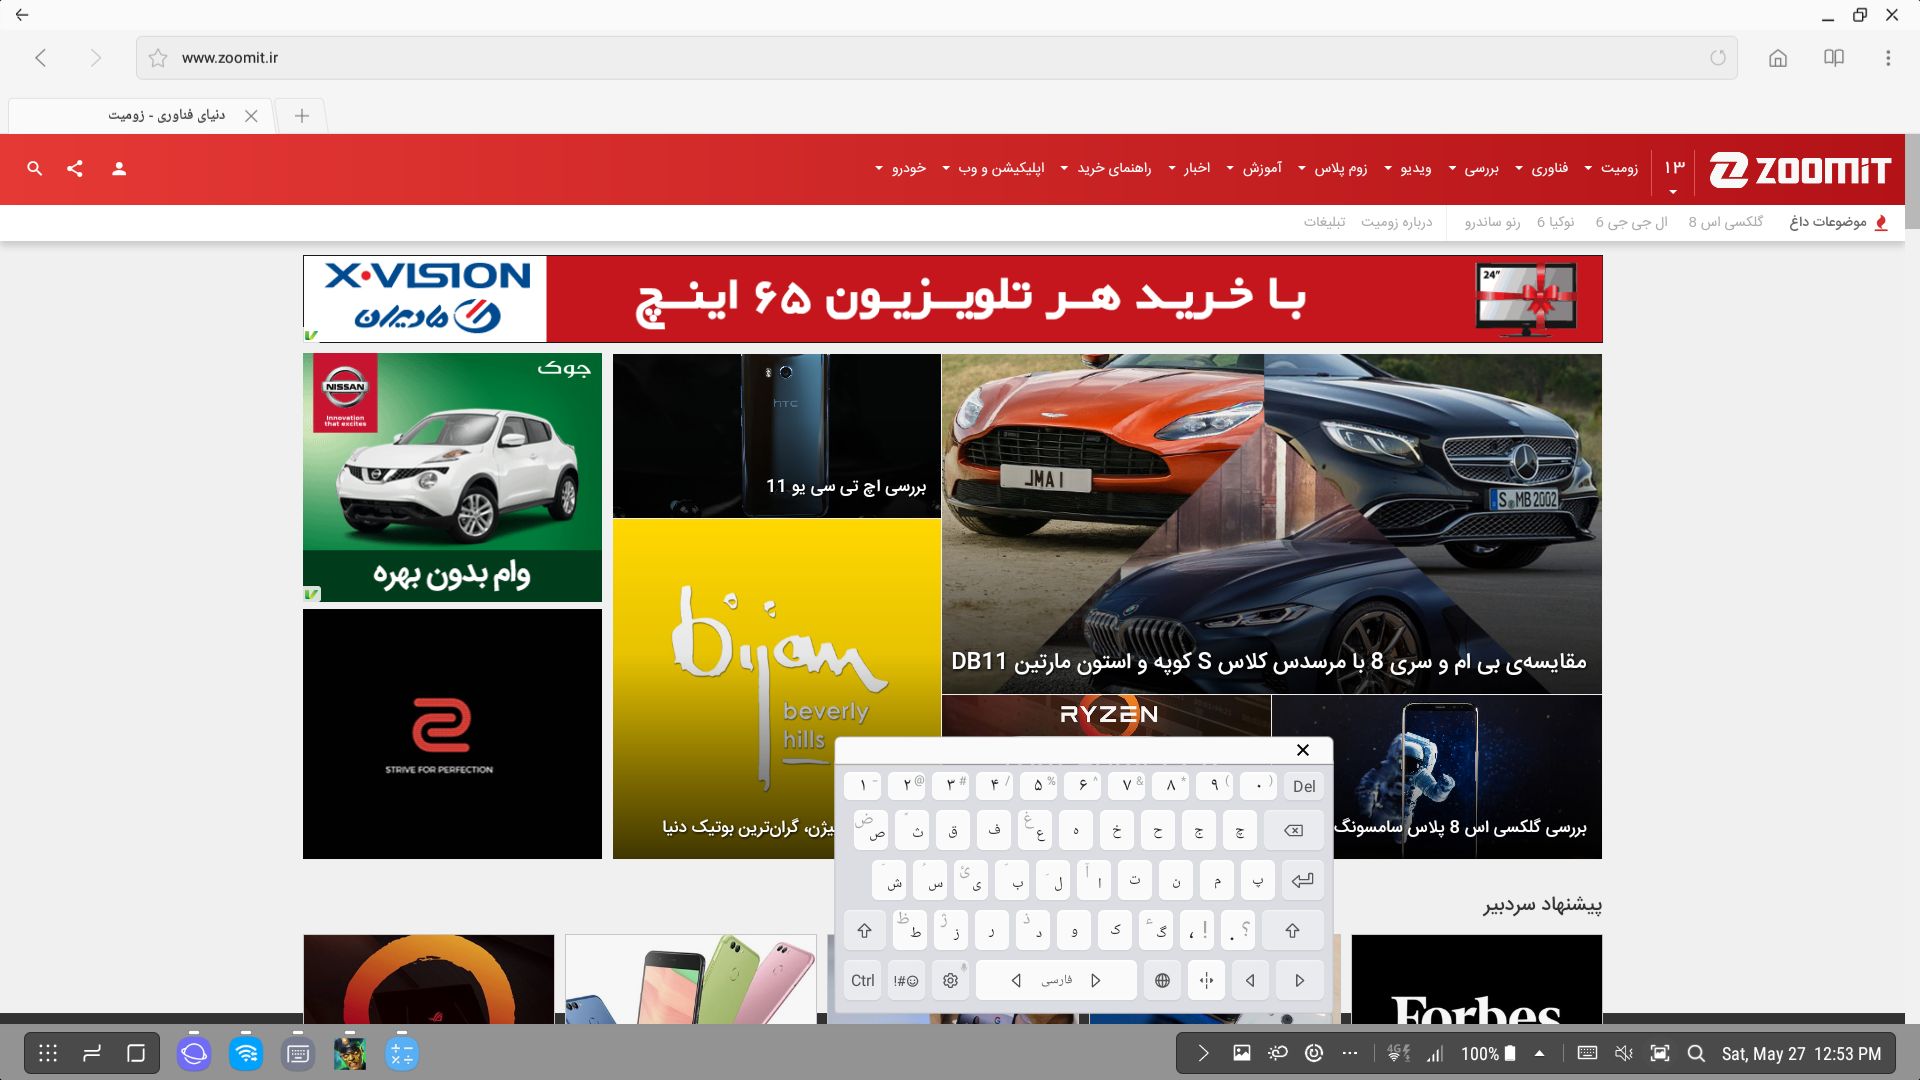Image resolution: width=1920 pixels, height=1080 pixels.
Task: Click the keyboard icon in system tray
Action: [1587, 1053]
